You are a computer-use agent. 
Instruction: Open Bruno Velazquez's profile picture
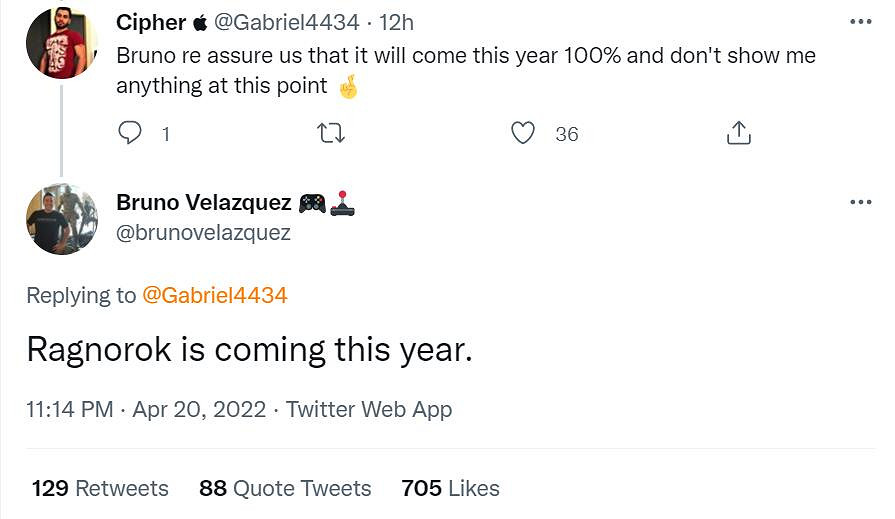tap(62, 219)
